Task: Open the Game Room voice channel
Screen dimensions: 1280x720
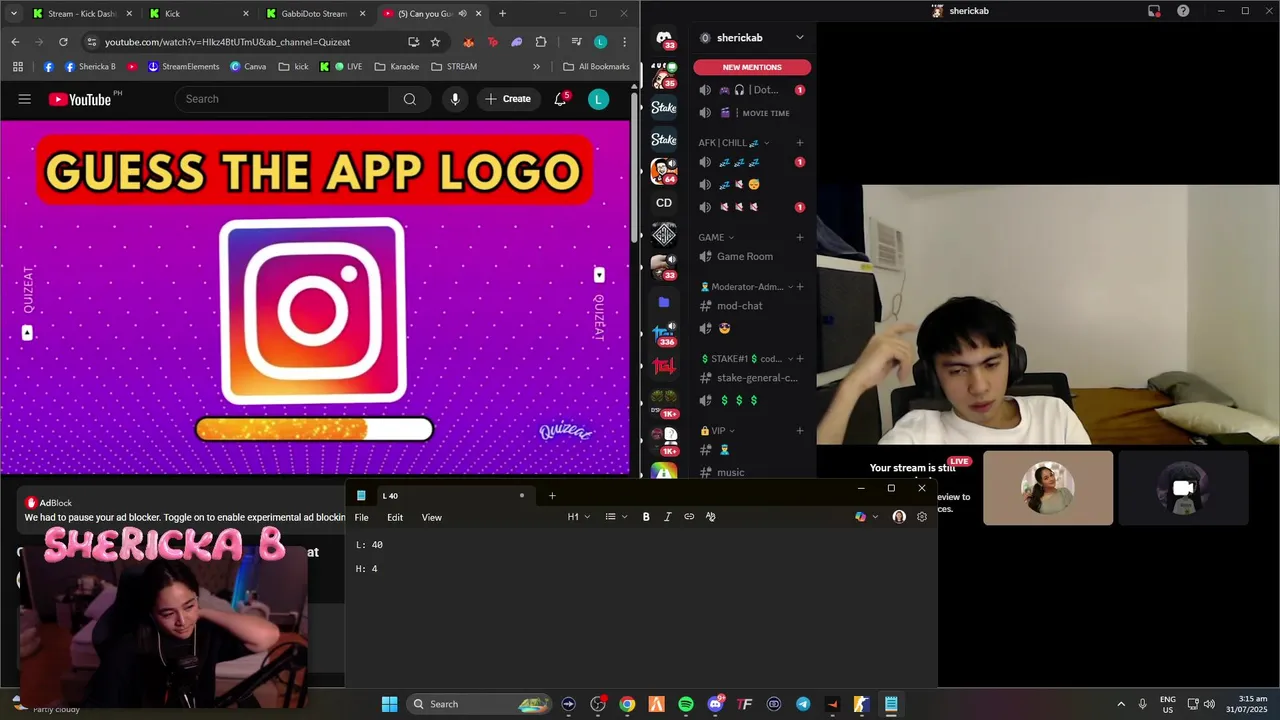Action: click(x=745, y=257)
